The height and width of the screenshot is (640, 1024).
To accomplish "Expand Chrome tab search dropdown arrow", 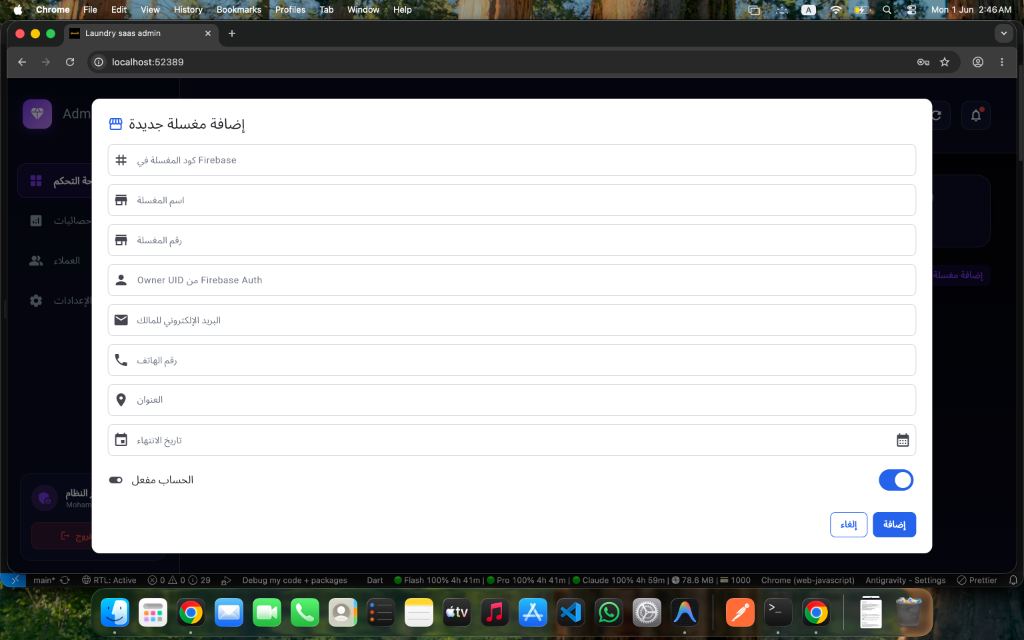I will pos(1004,33).
